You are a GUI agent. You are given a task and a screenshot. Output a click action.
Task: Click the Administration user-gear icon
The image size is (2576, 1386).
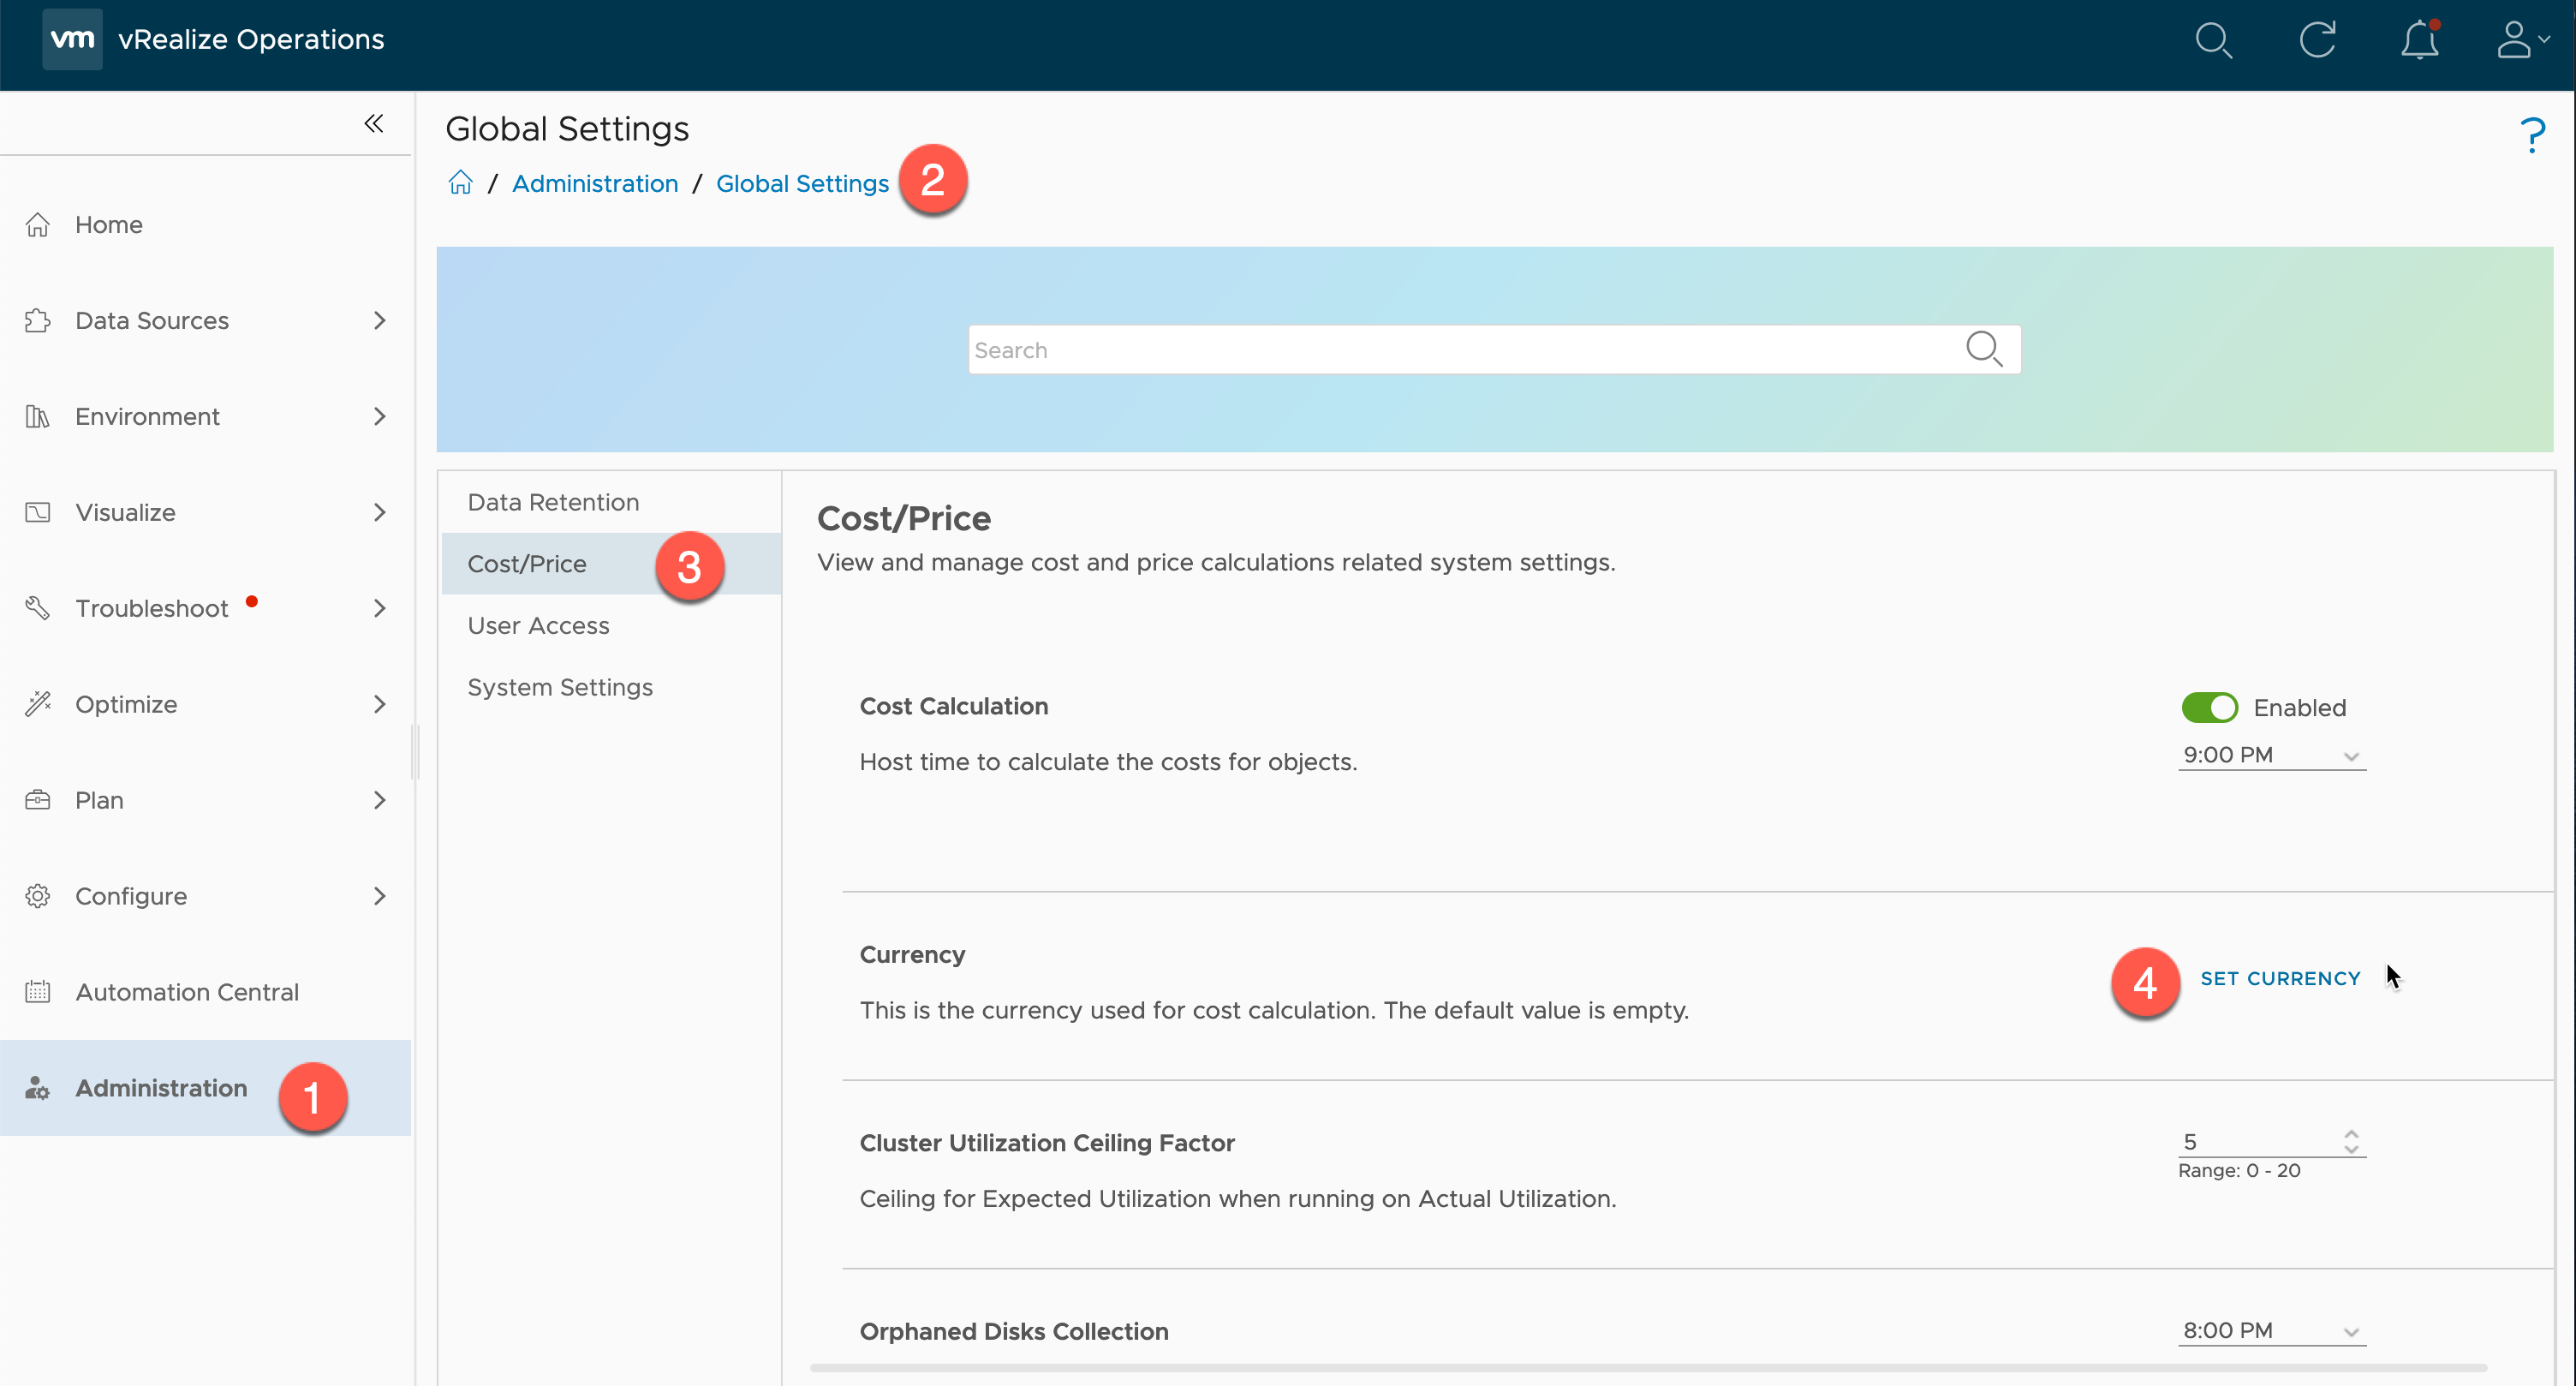pyautogui.click(x=38, y=1089)
